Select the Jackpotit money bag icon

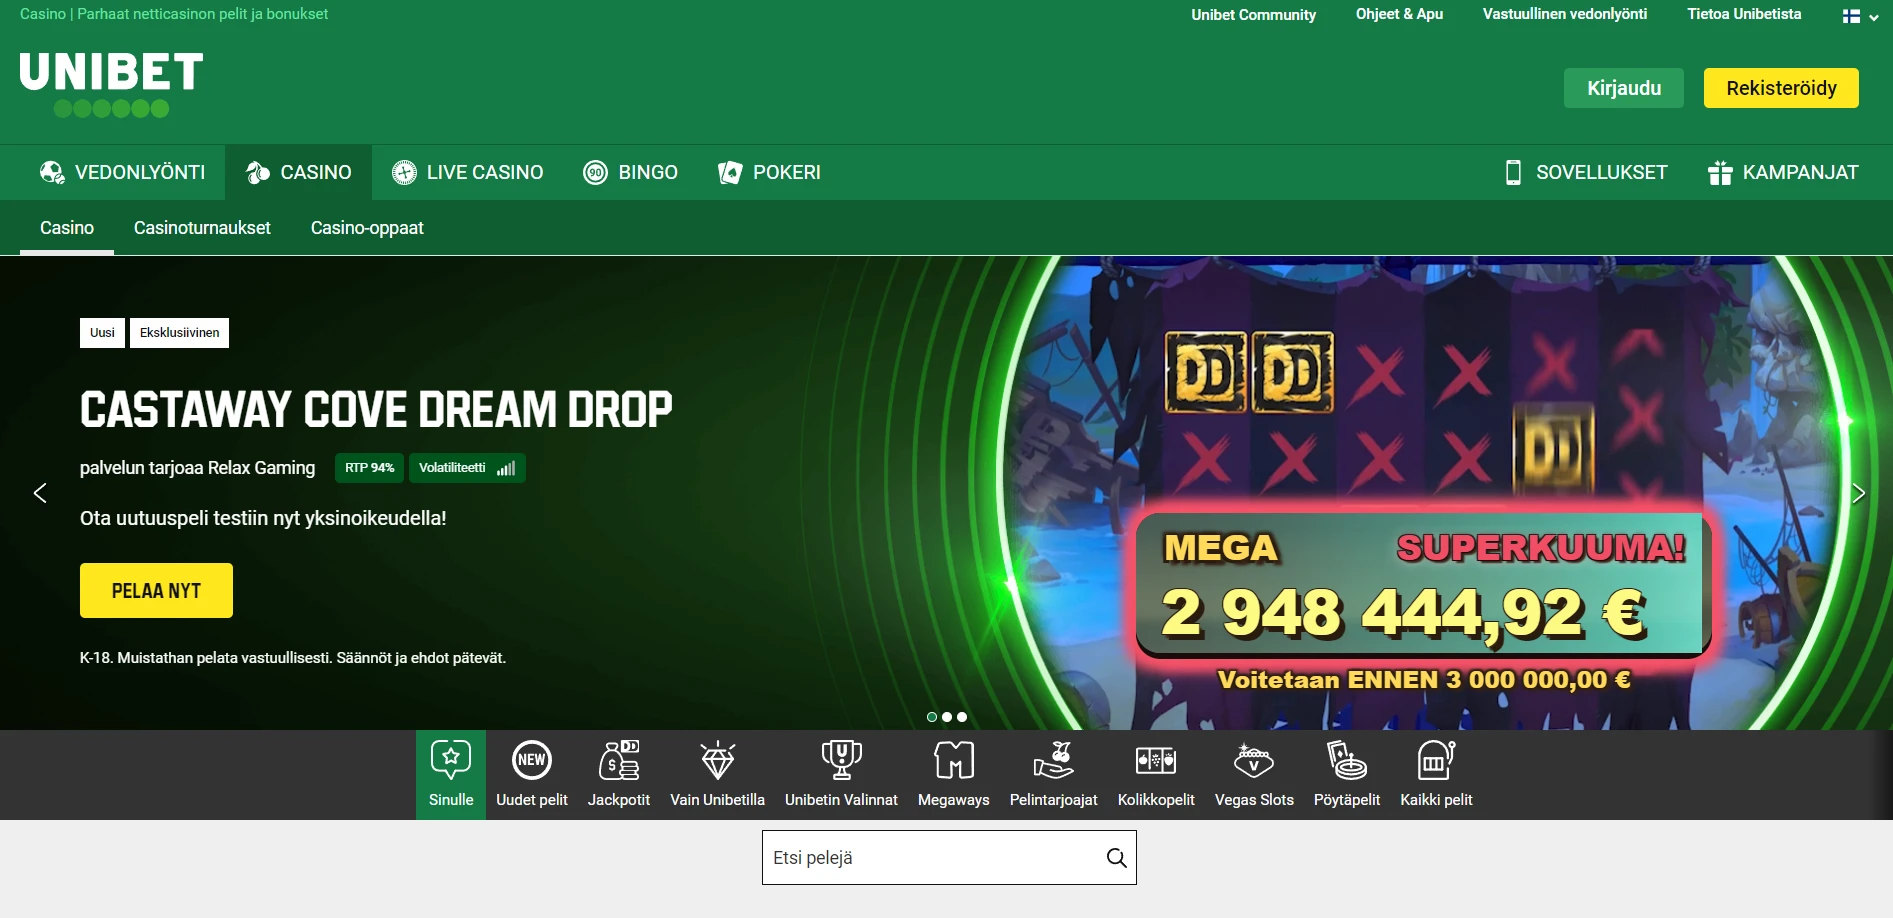tap(619, 760)
